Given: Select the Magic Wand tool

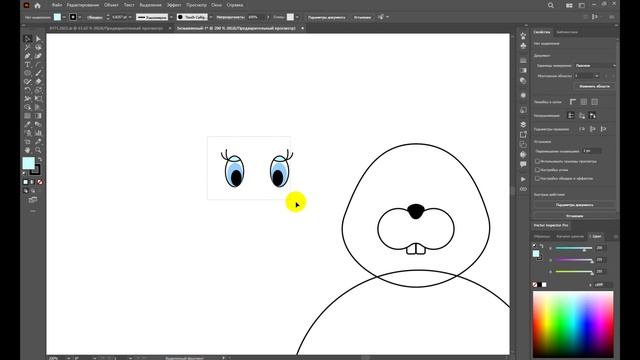Looking at the screenshot, I should [28, 47].
